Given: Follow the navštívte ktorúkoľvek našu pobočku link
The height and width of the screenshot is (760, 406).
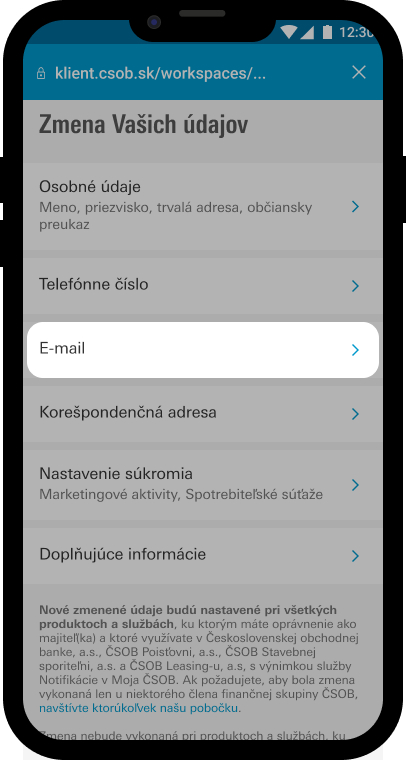Looking at the screenshot, I should tap(139, 708).
